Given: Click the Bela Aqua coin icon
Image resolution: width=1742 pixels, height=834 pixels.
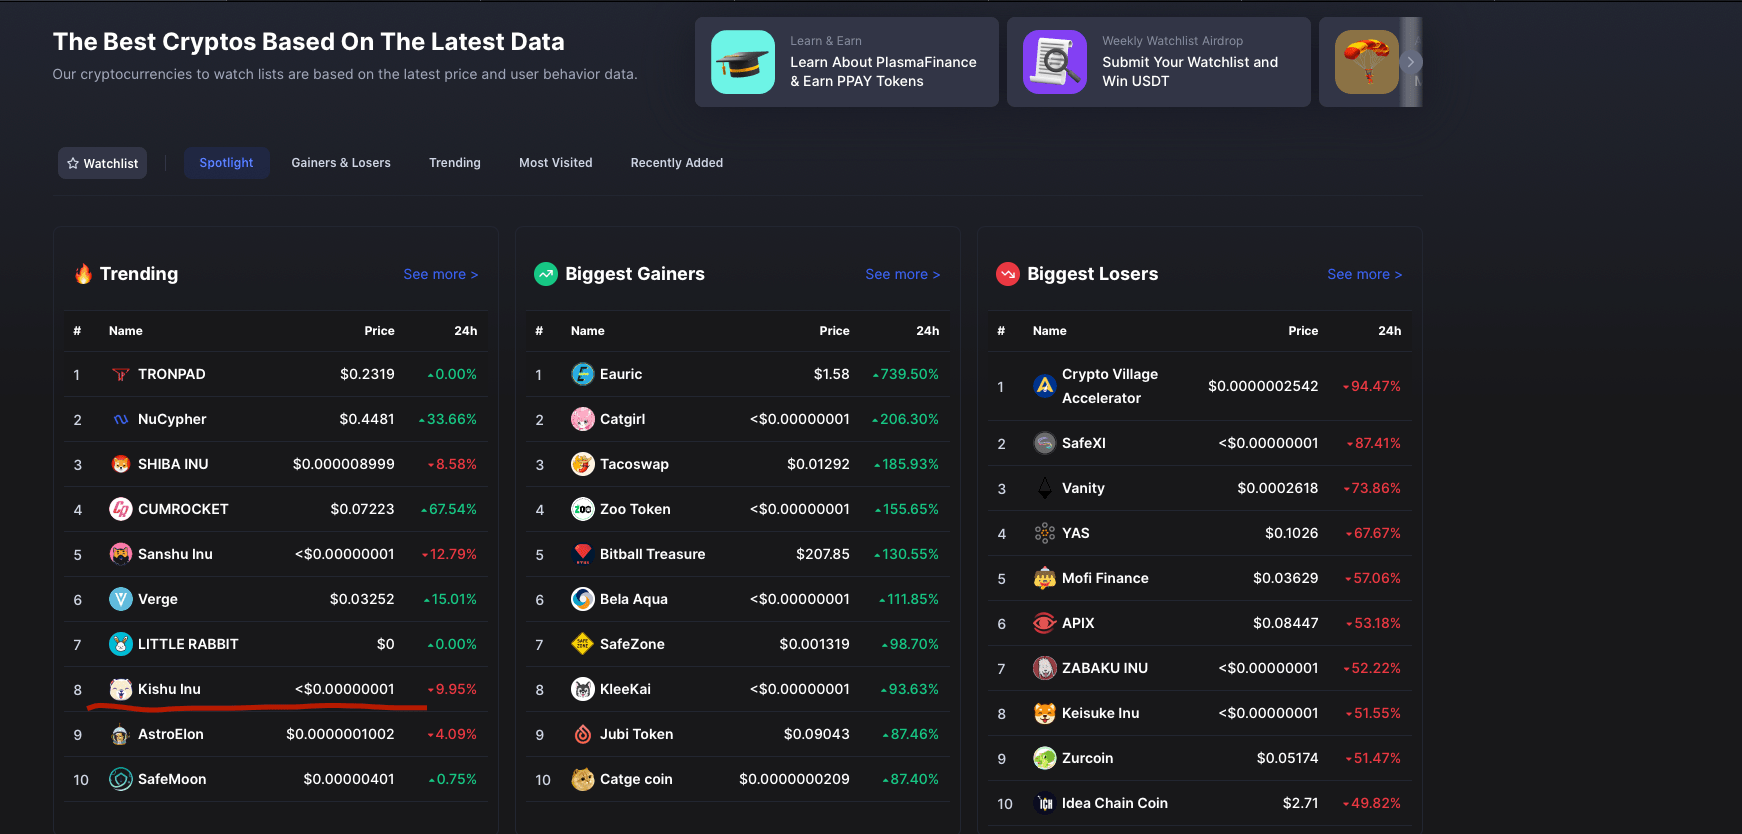Looking at the screenshot, I should pyautogui.click(x=583, y=599).
